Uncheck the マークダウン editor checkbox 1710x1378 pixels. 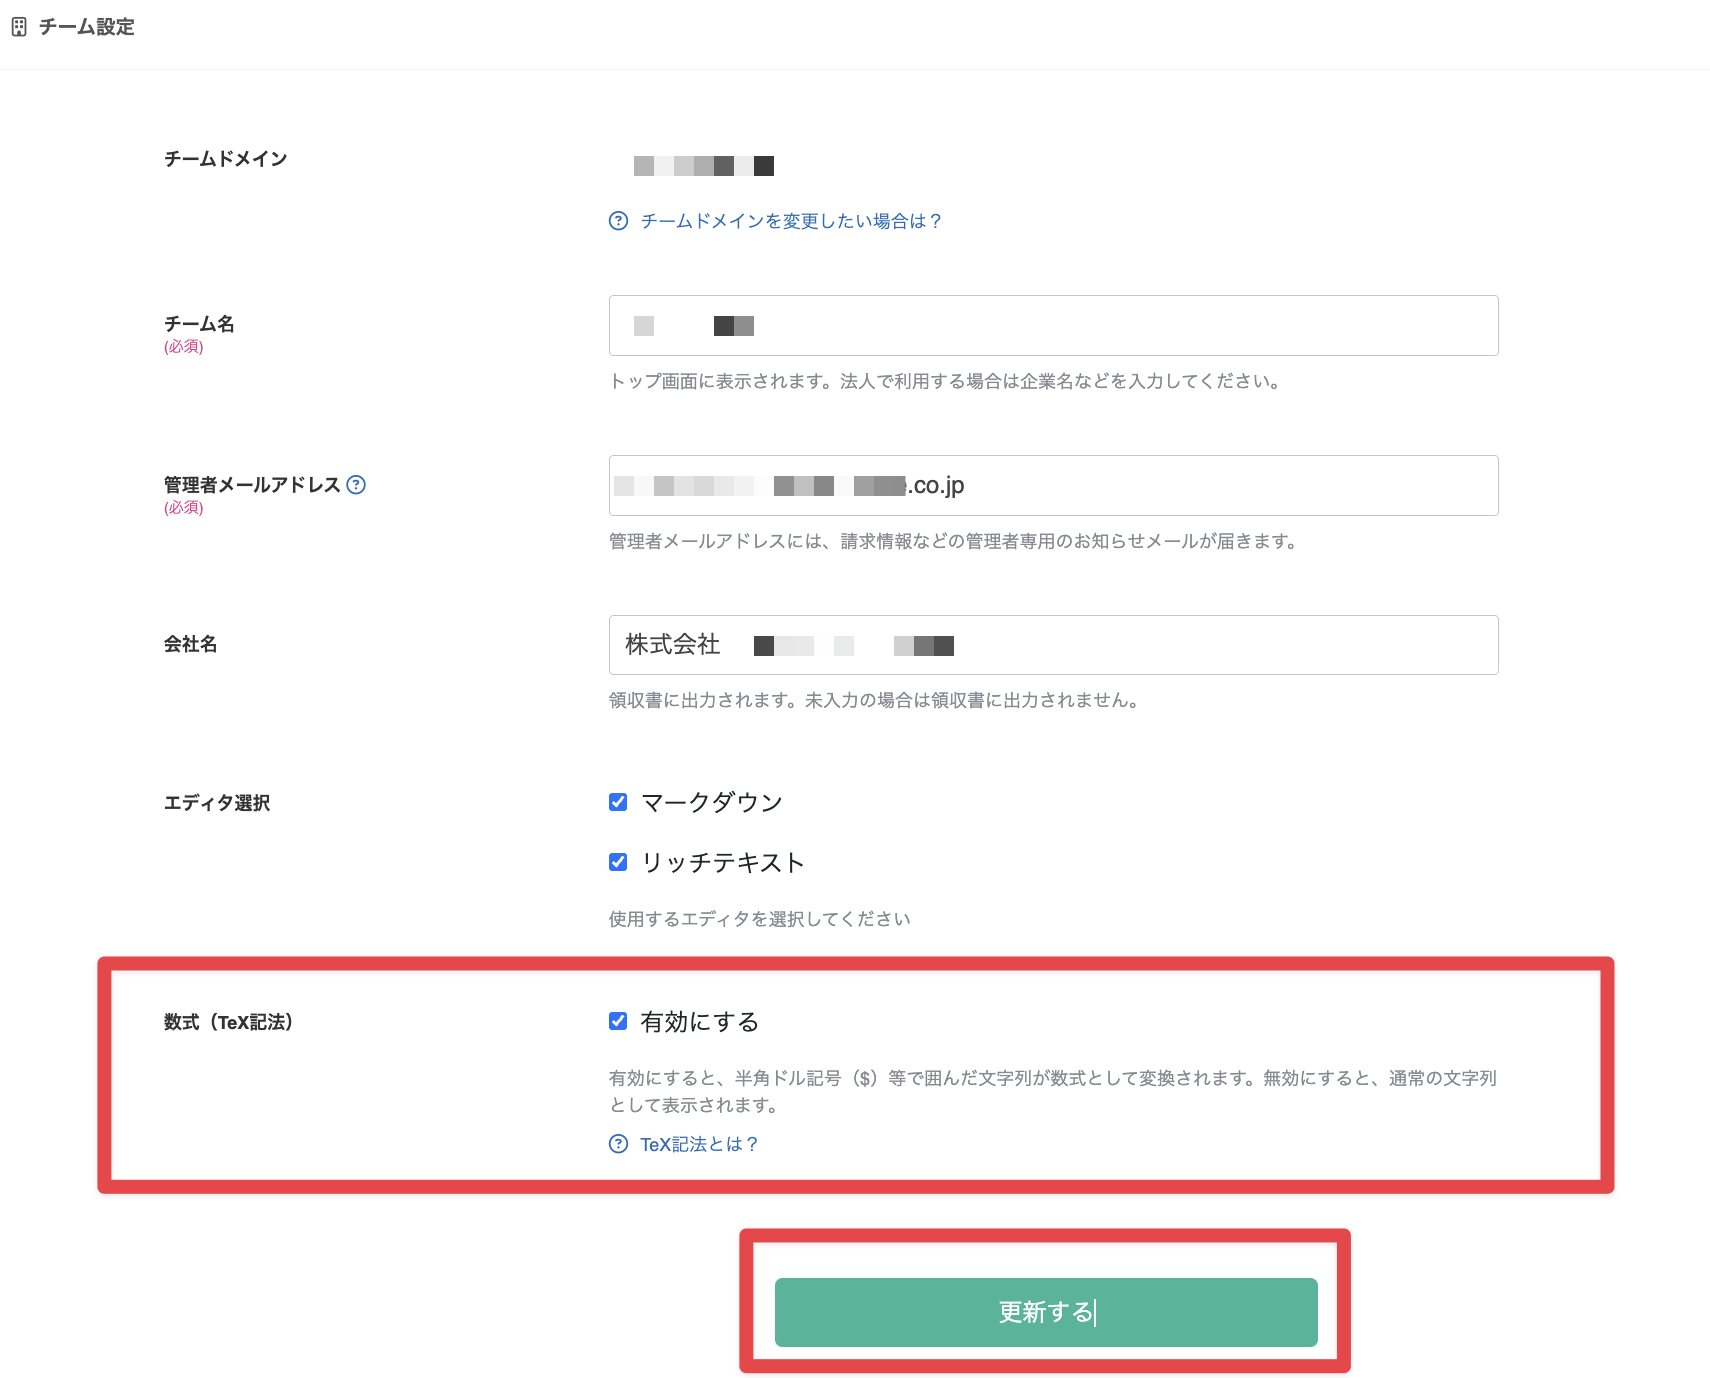coord(618,802)
